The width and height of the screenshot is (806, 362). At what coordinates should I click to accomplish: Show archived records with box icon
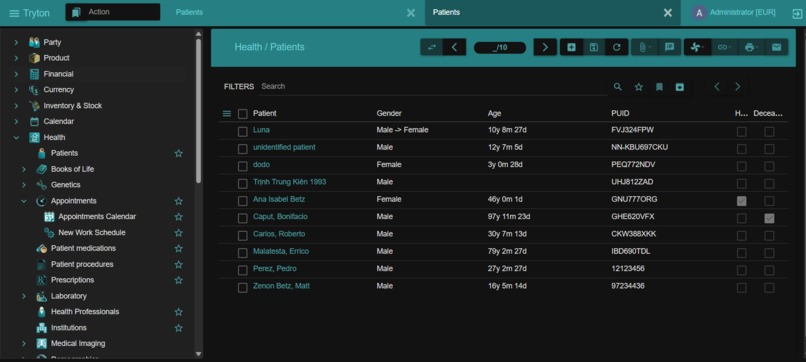point(680,87)
